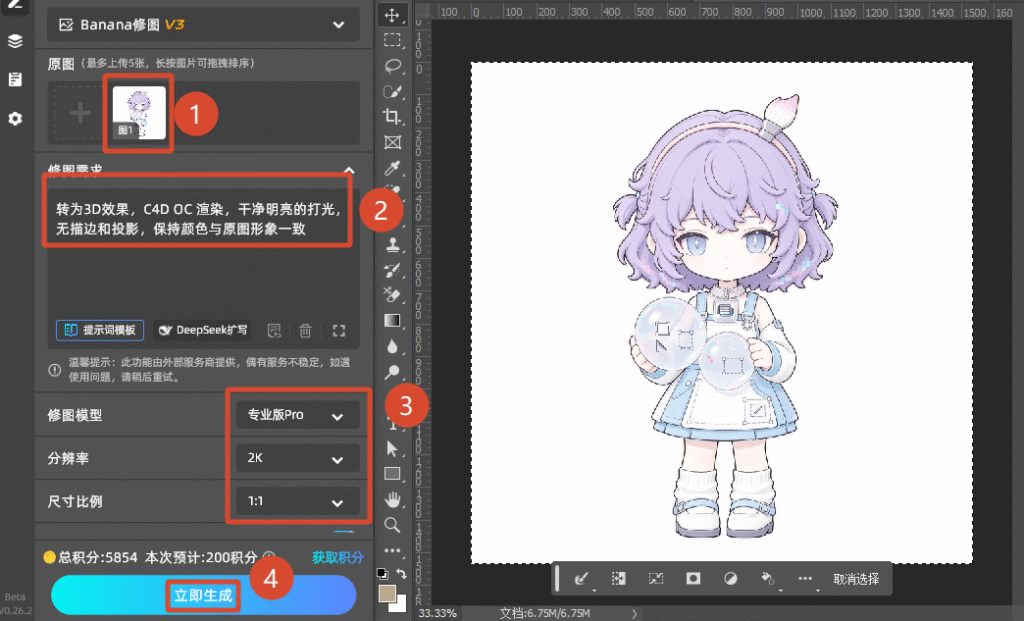Screen dimensions: 1024x621
Task: Expand the prompt box to fullscreen
Action: click(x=338, y=330)
